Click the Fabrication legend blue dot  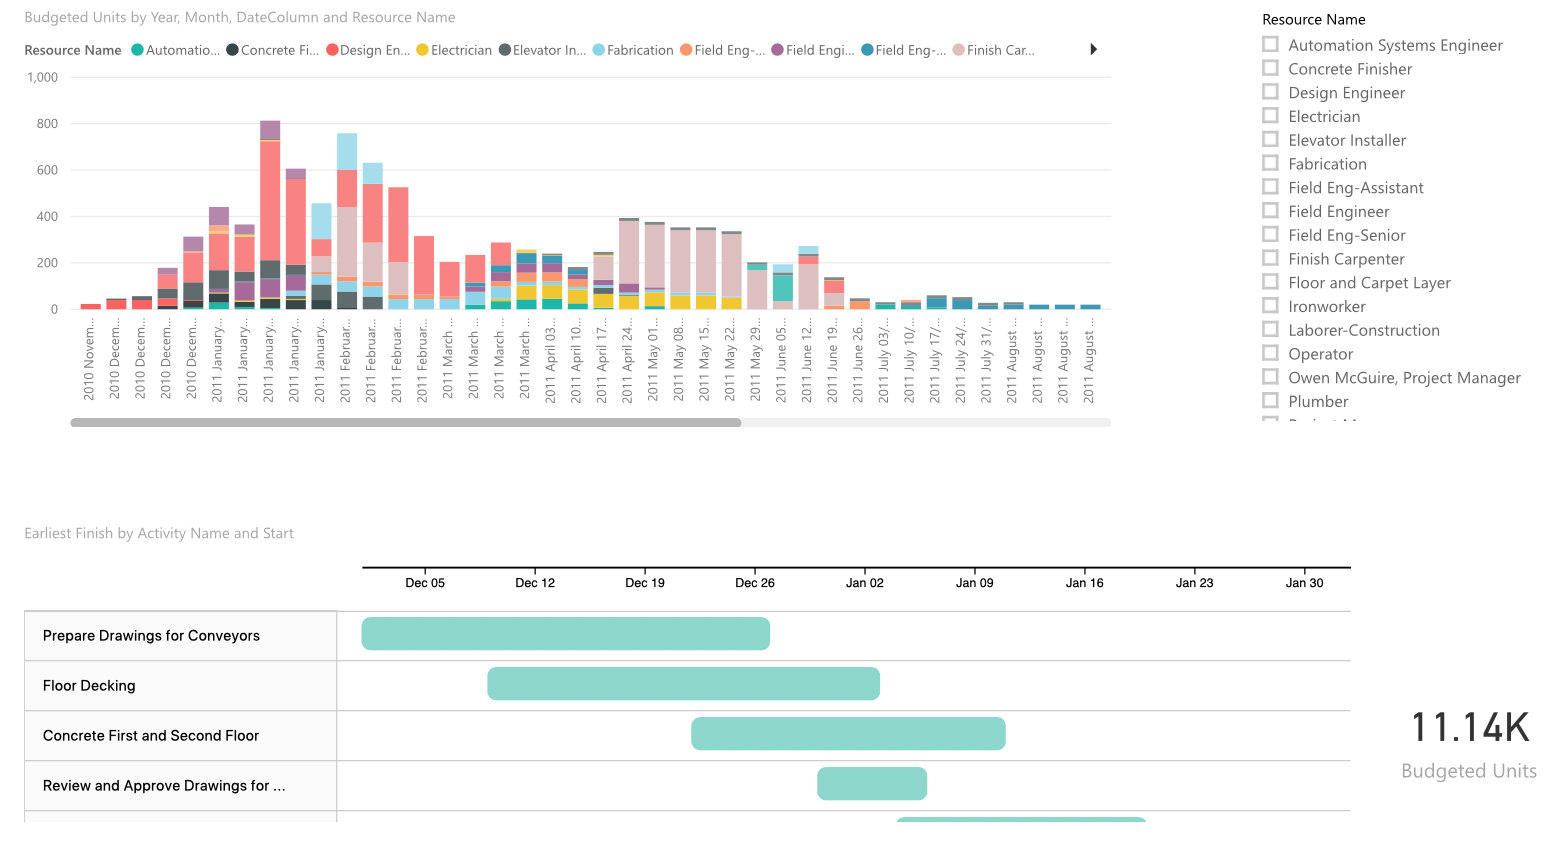(x=598, y=50)
